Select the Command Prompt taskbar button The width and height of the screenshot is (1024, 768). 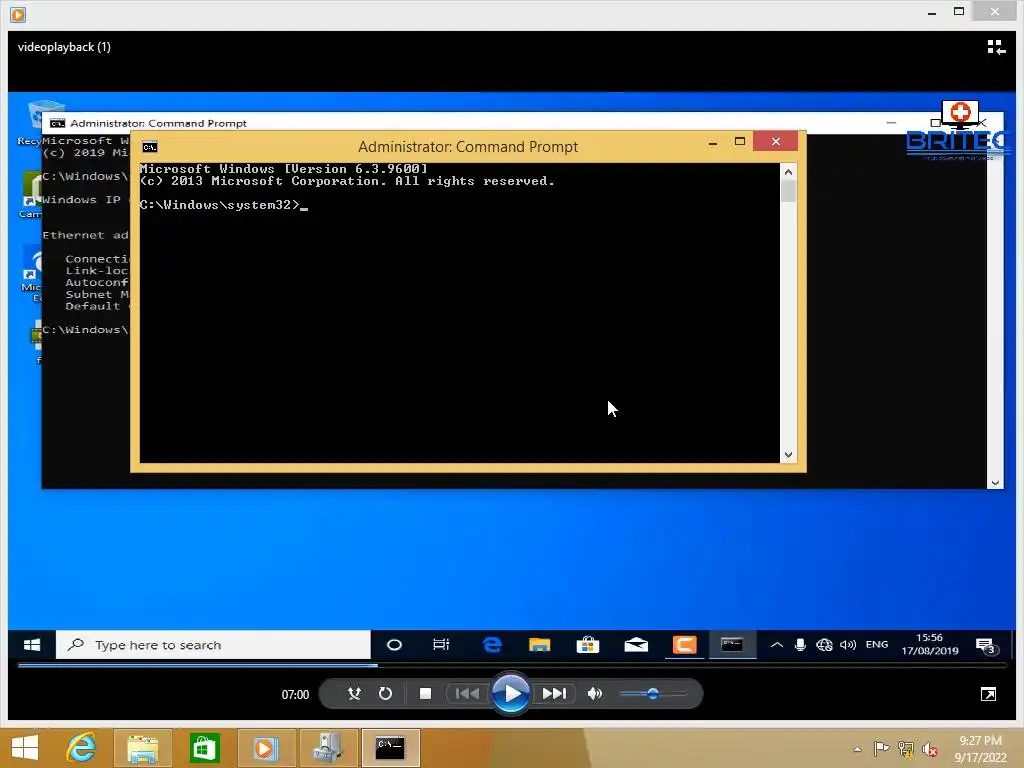pos(391,748)
